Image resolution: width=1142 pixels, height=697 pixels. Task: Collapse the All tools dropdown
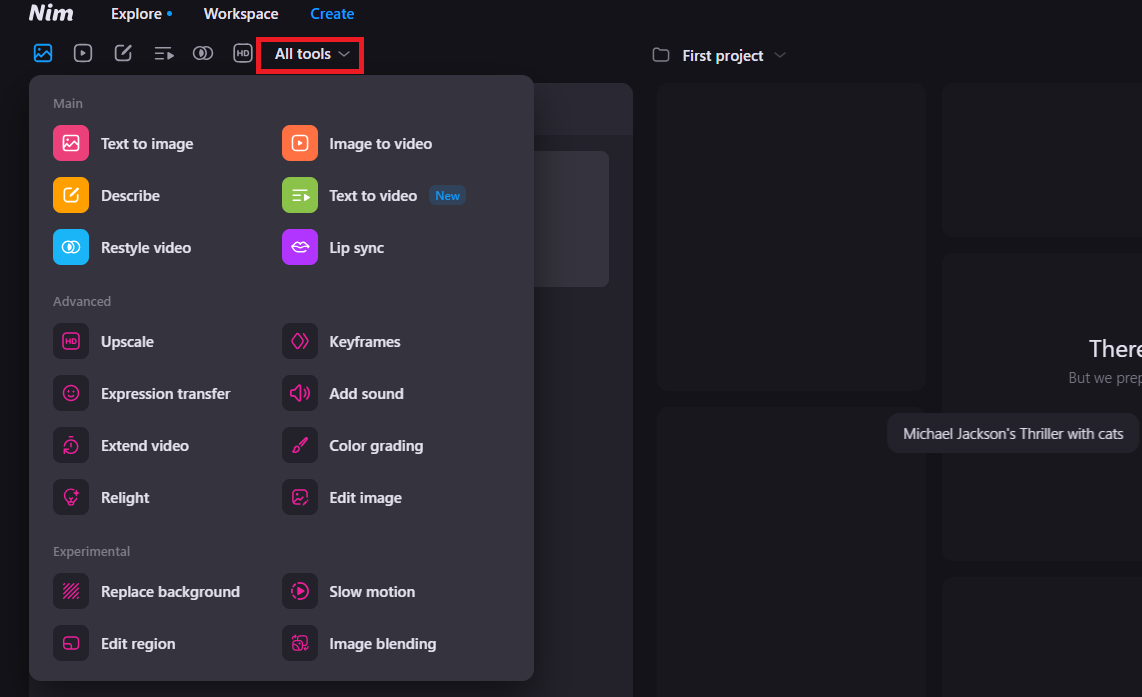pos(311,54)
